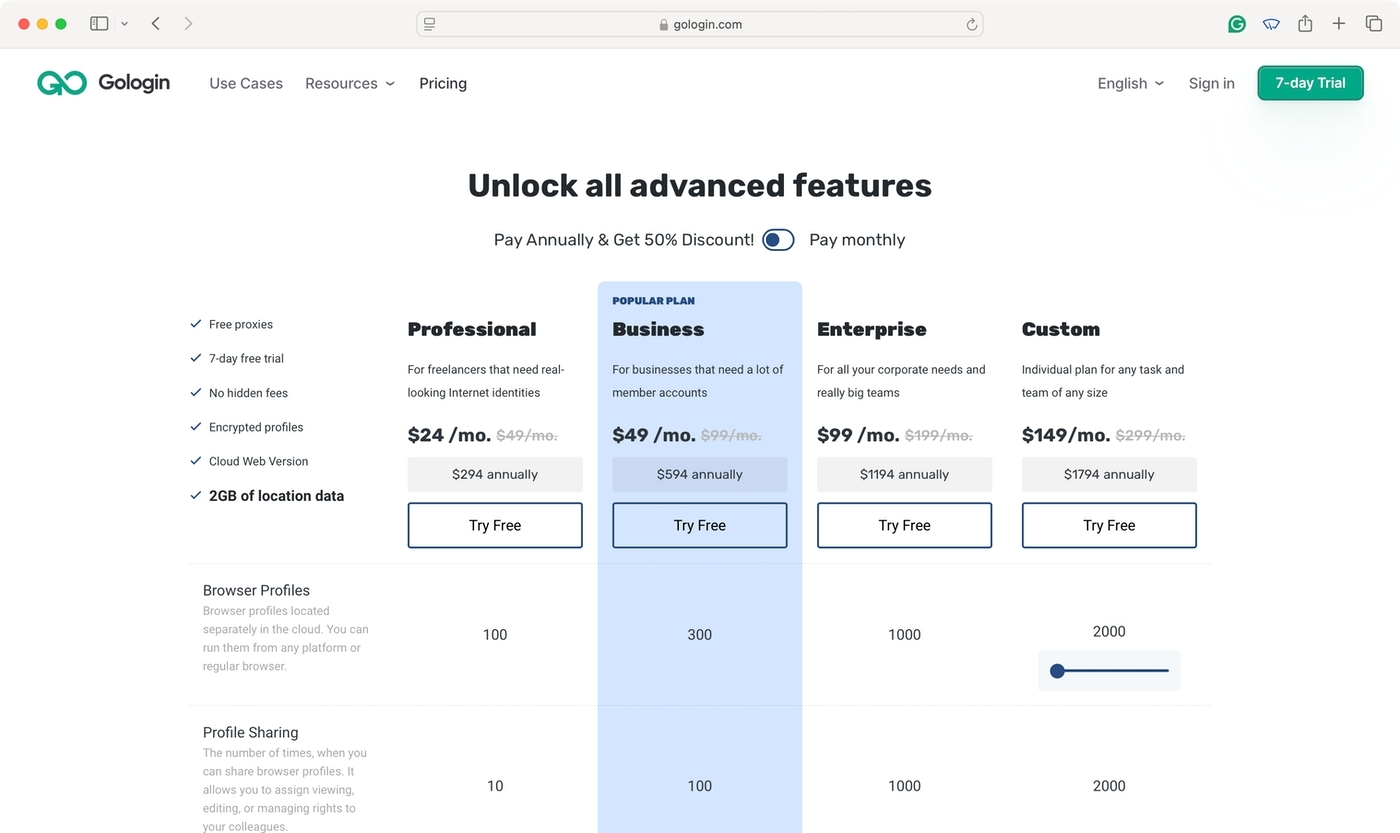Click the $99 /mo. Enterprise price
Viewport: 1400px width, 833px height.
pyautogui.click(x=858, y=435)
